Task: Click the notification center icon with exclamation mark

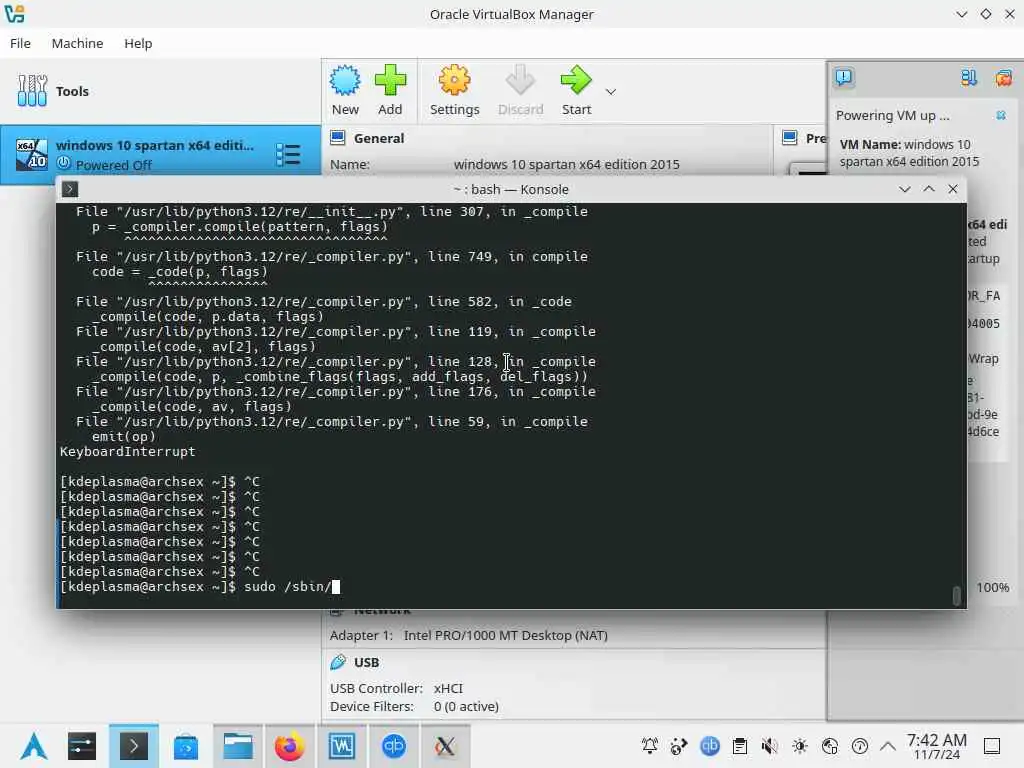Action: click(844, 78)
